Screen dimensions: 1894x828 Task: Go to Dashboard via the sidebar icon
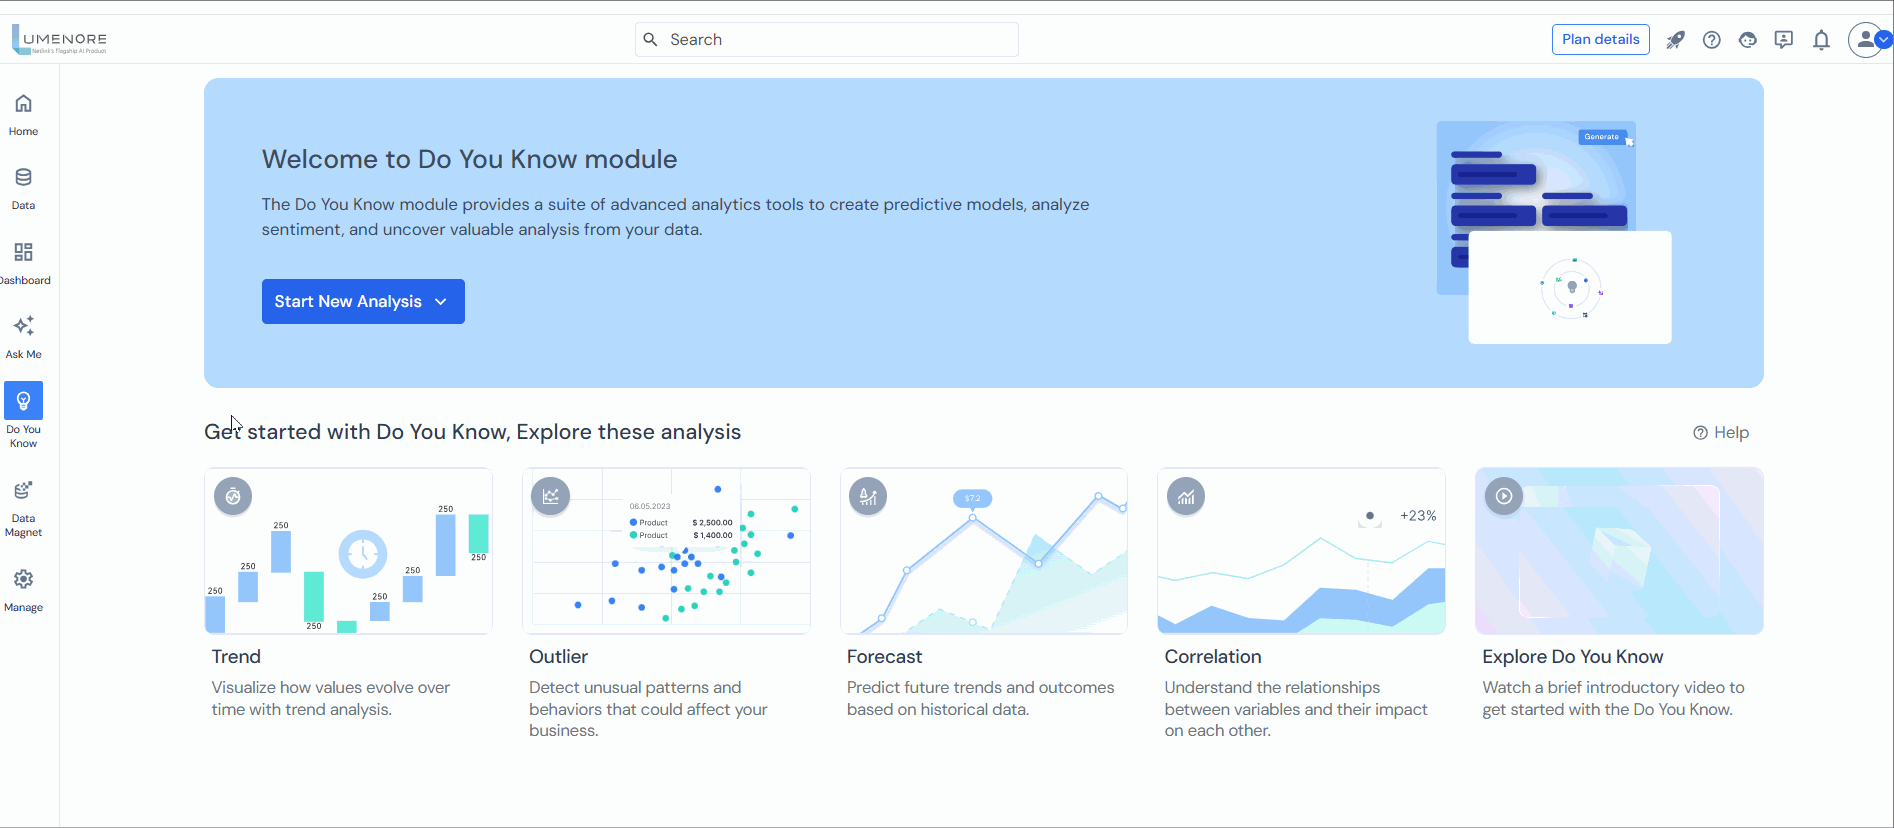pyautogui.click(x=23, y=260)
